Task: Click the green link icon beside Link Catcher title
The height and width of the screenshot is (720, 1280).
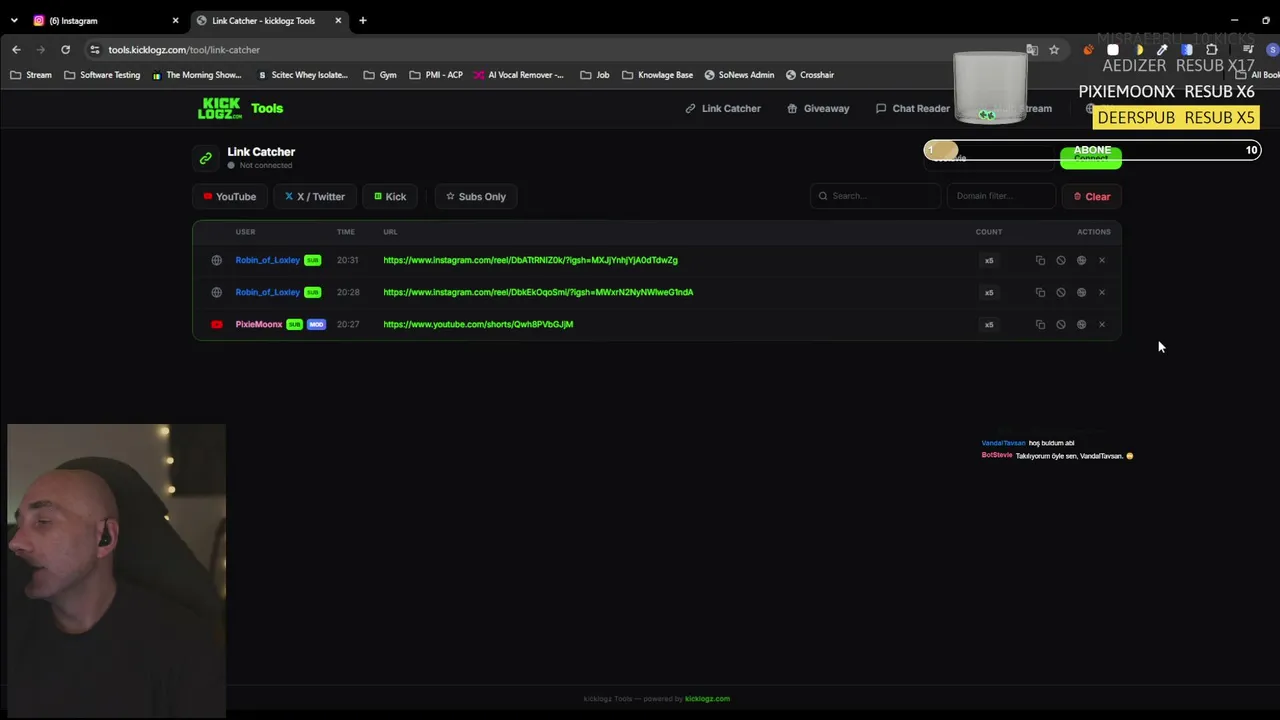Action: (x=206, y=158)
